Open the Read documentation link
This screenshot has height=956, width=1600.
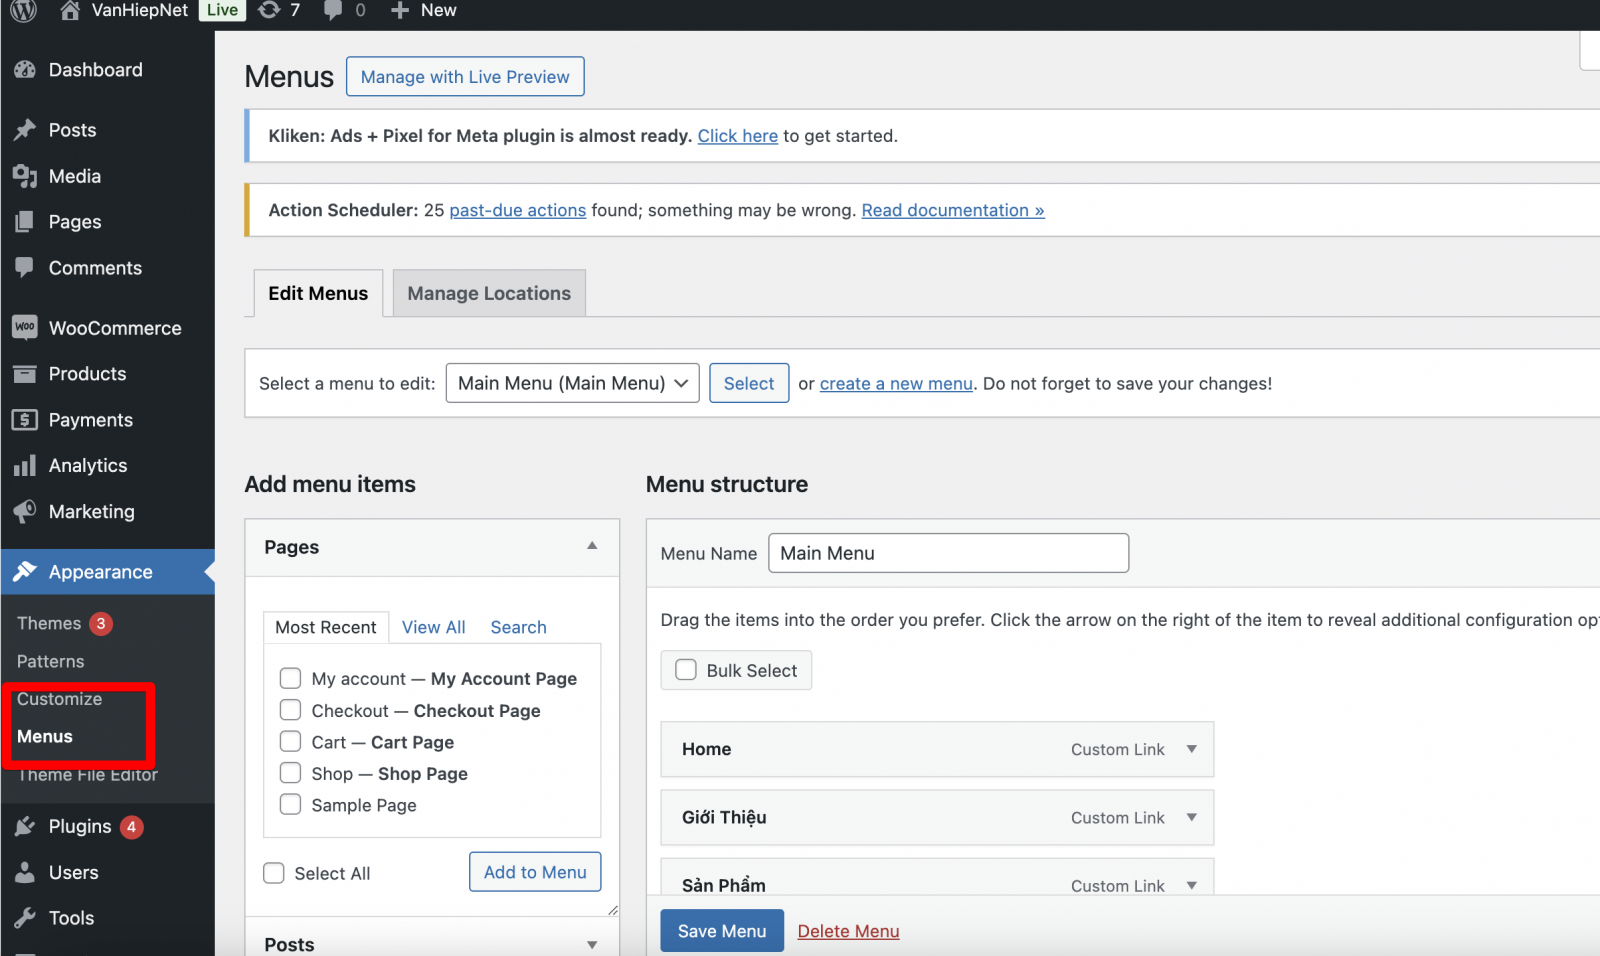tap(953, 210)
